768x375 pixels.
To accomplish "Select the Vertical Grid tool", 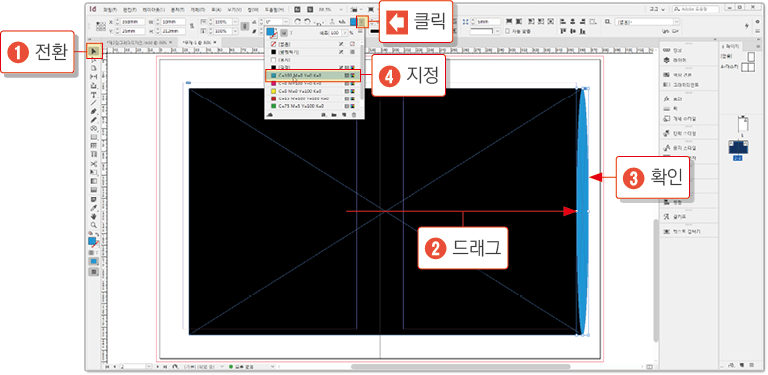I will pyautogui.click(x=94, y=155).
